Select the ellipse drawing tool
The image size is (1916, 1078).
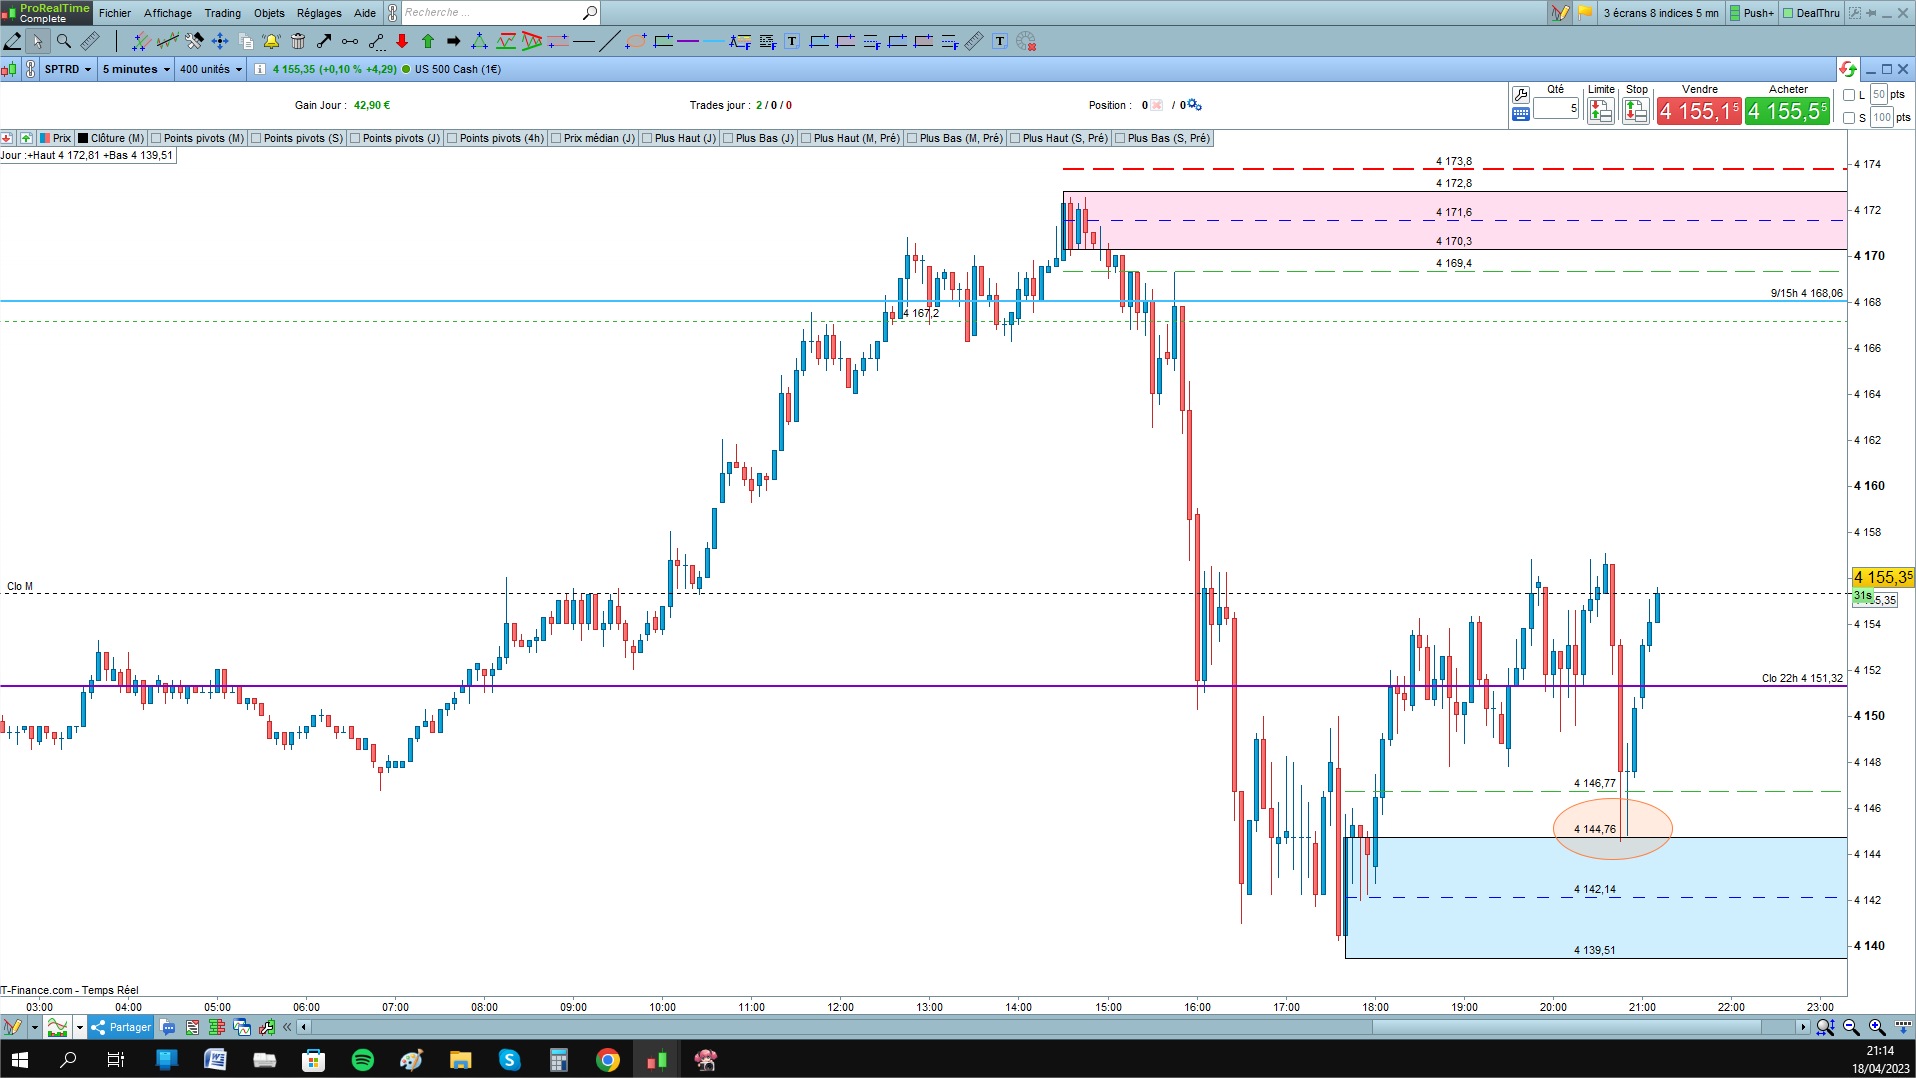[635, 41]
